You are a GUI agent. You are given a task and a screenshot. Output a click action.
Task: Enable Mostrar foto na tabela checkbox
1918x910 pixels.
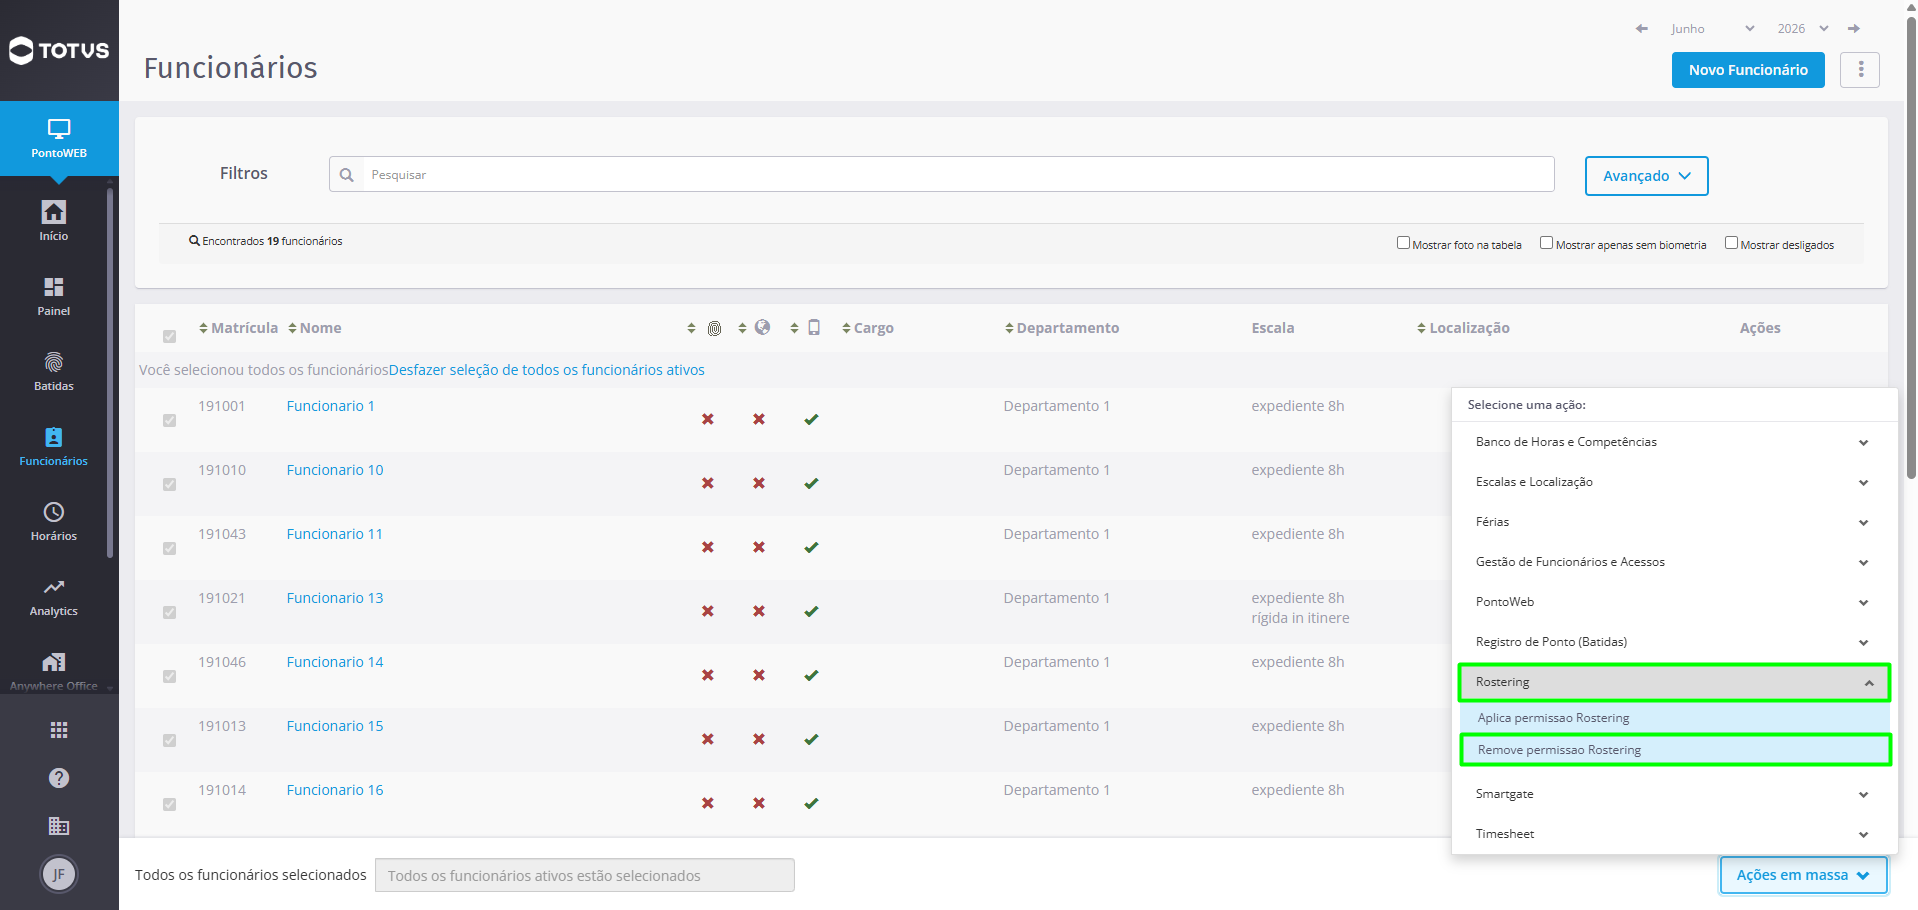(x=1403, y=243)
